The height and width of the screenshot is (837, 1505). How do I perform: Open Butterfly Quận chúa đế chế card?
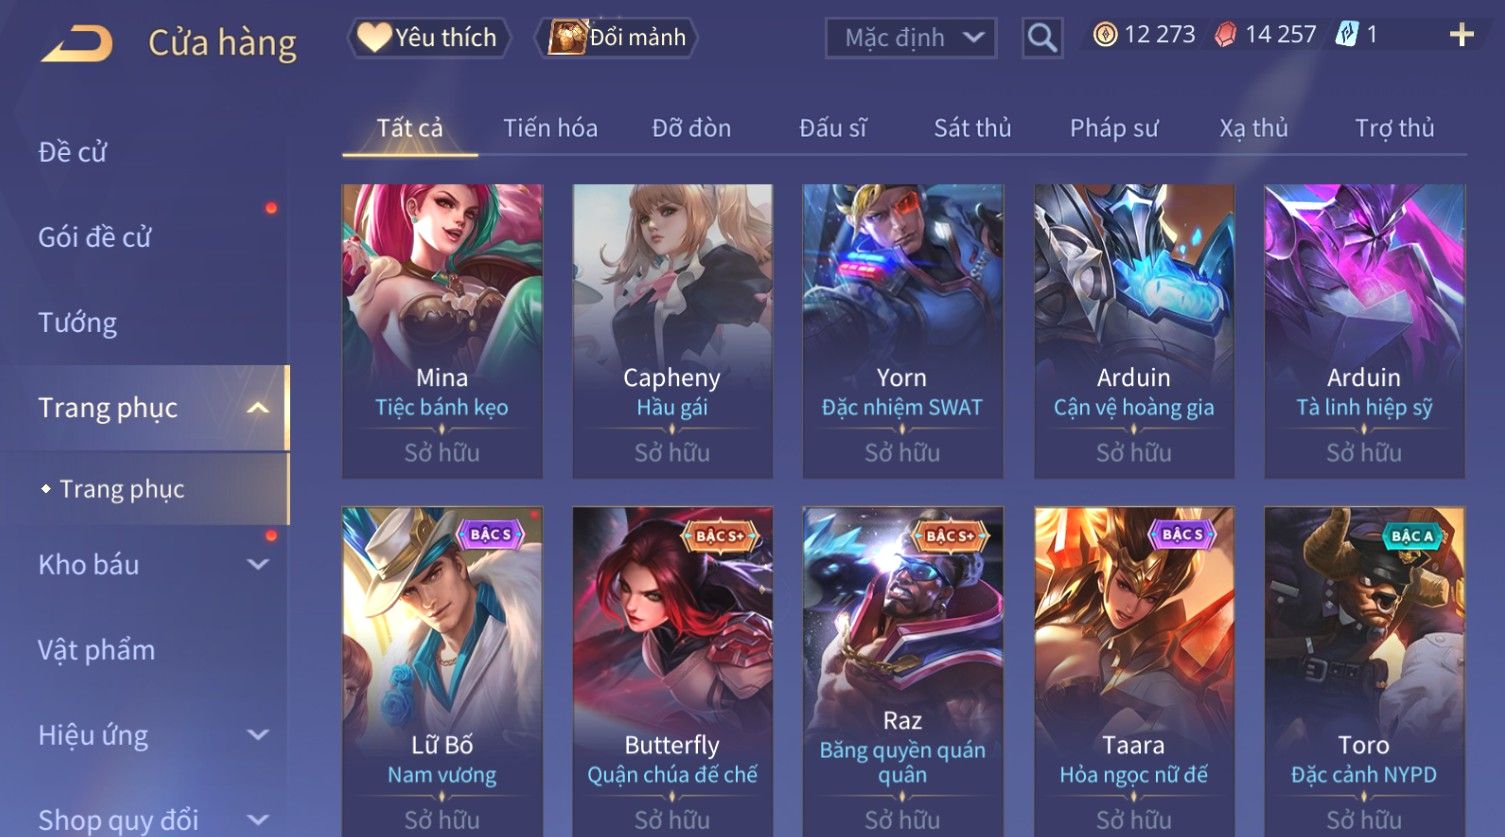[x=672, y=671]
